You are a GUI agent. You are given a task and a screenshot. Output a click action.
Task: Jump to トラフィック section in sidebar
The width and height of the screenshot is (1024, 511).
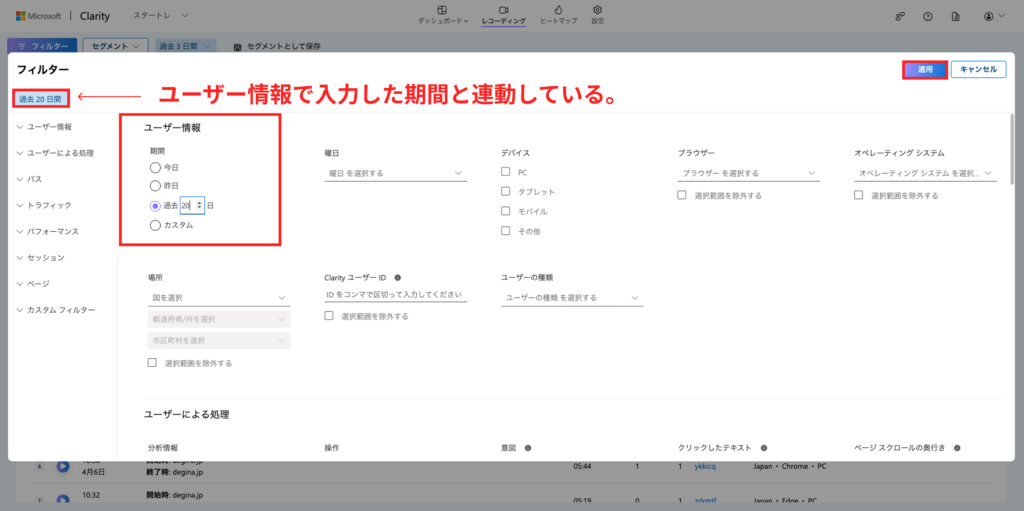(49, 205)
